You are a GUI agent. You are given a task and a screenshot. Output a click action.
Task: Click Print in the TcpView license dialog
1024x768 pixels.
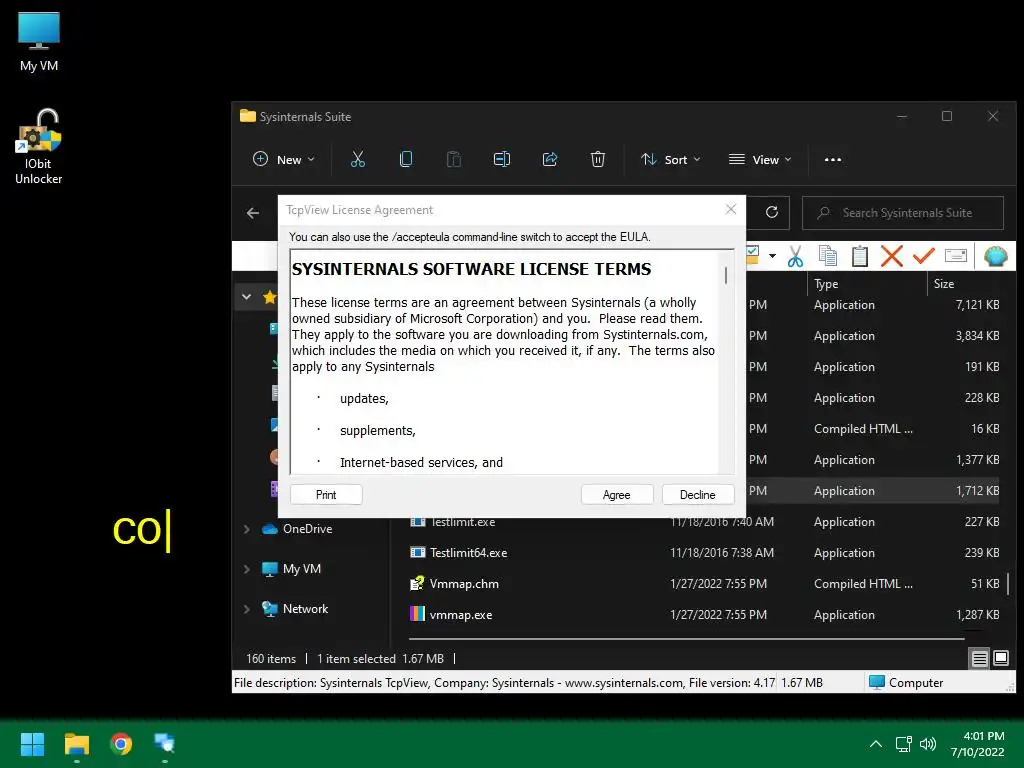pyautogui.click(x=326, y=494)
